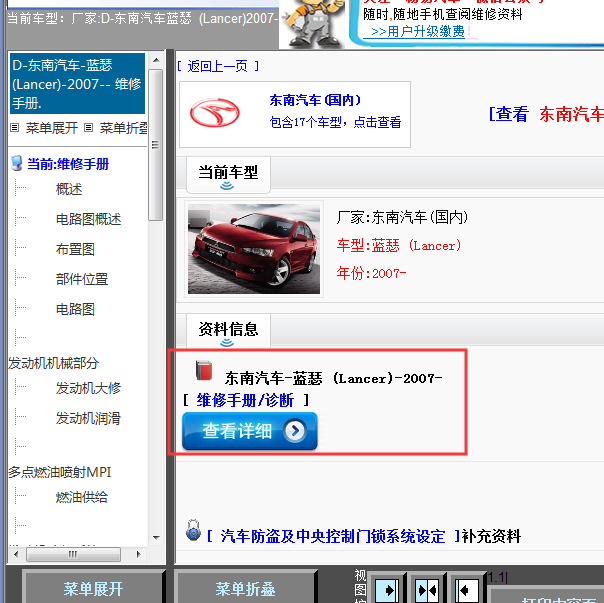Click the center split view layout button
The height and width of the screenshot is (603, 604).
click(x=427, y=589)
